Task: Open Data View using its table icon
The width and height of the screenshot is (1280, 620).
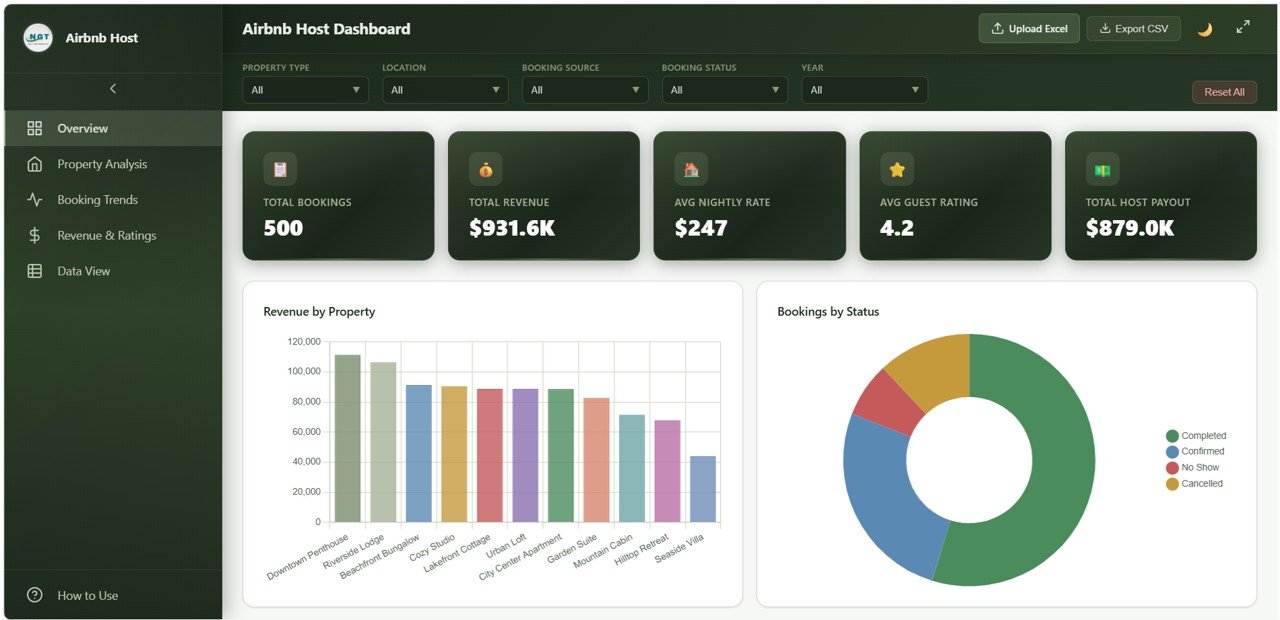Action: click(x=34, y=270)
